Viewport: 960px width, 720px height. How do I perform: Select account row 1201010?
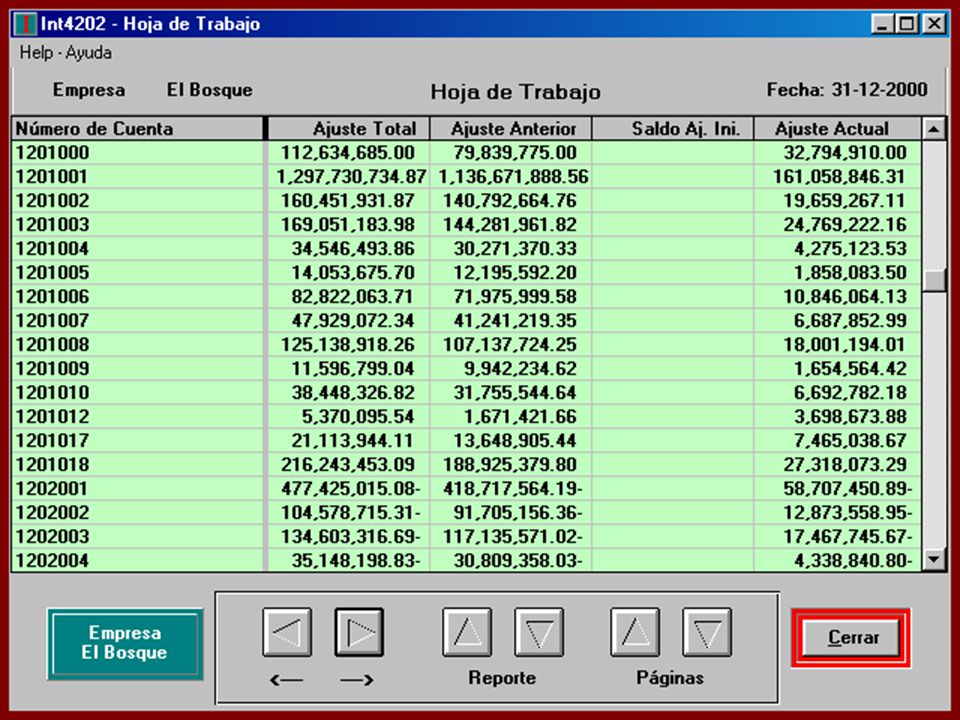click(x=467, y=392)
